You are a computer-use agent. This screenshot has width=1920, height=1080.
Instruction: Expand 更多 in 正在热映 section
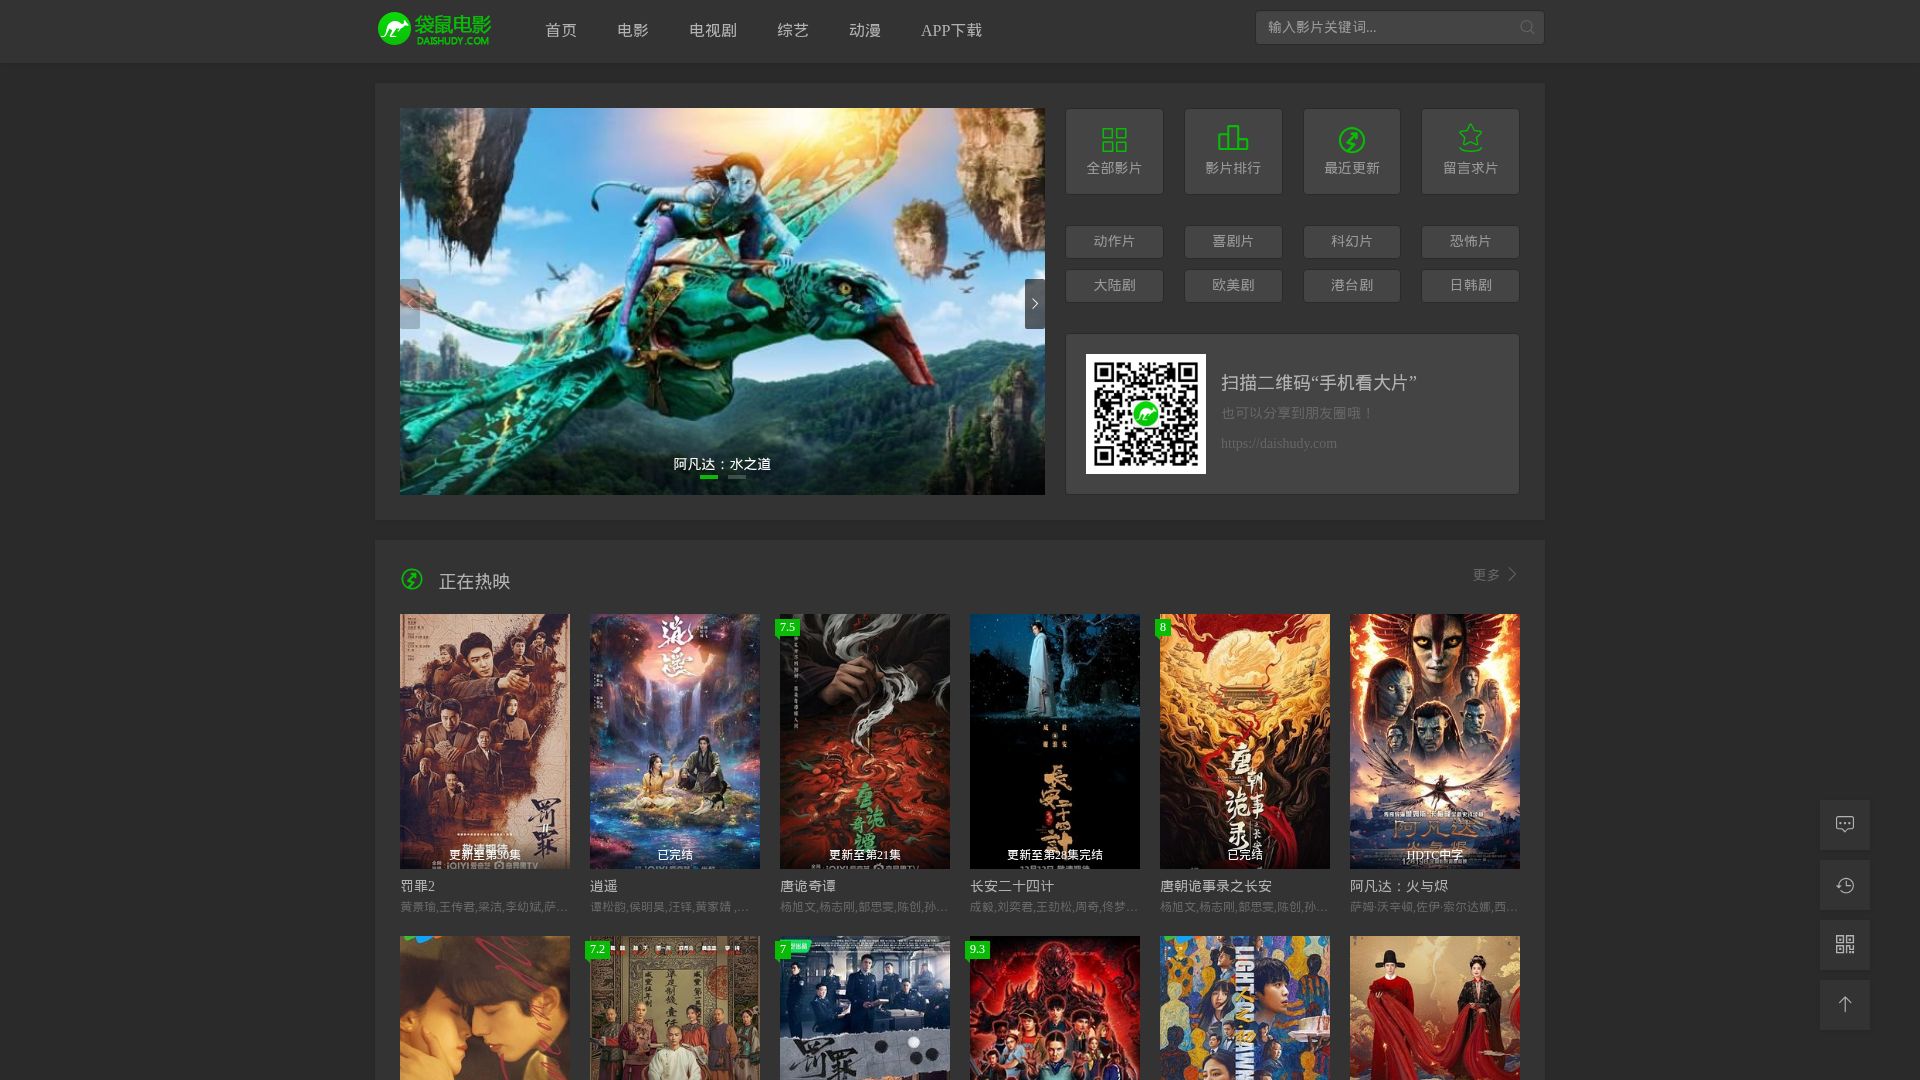pyautogui.click(x=1494, y=575)
